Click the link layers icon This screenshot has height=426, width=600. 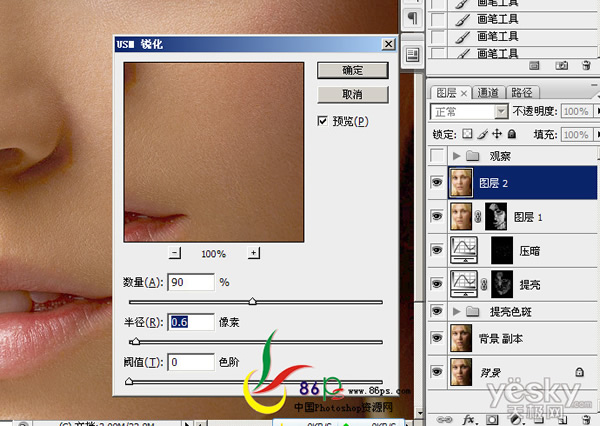coord(444,419)
